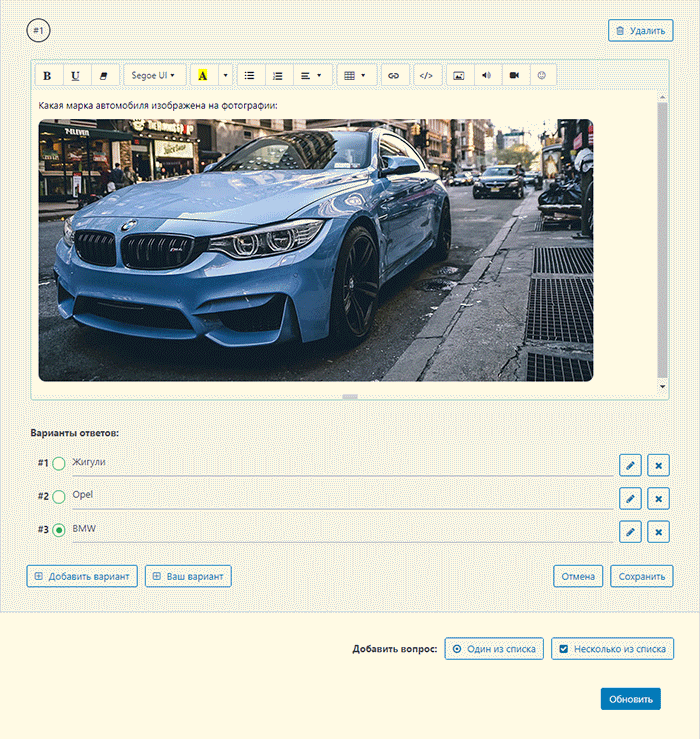Open the insert table dropdown
This screenshot has width=700, height=741.
coord(355,76)
